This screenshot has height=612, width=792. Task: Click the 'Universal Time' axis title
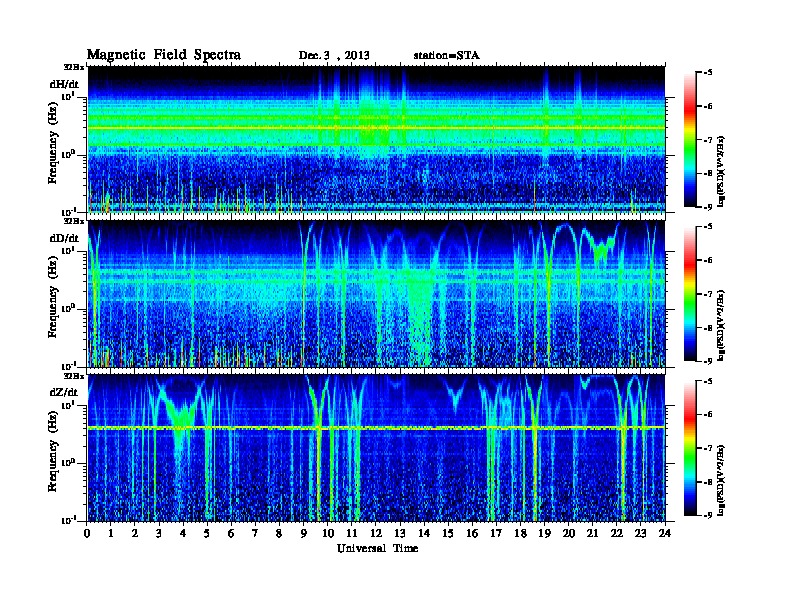[x=377, y=549]
